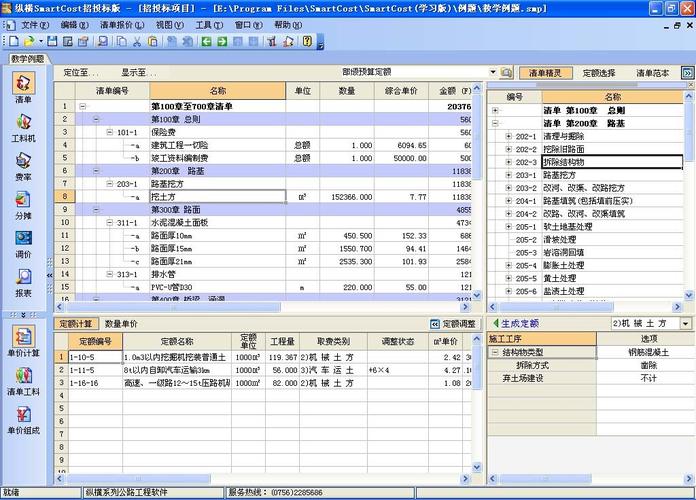This screenshot has height=500, width=696.
Task: Create a new file from the toolbar
Action: [14, 42]
